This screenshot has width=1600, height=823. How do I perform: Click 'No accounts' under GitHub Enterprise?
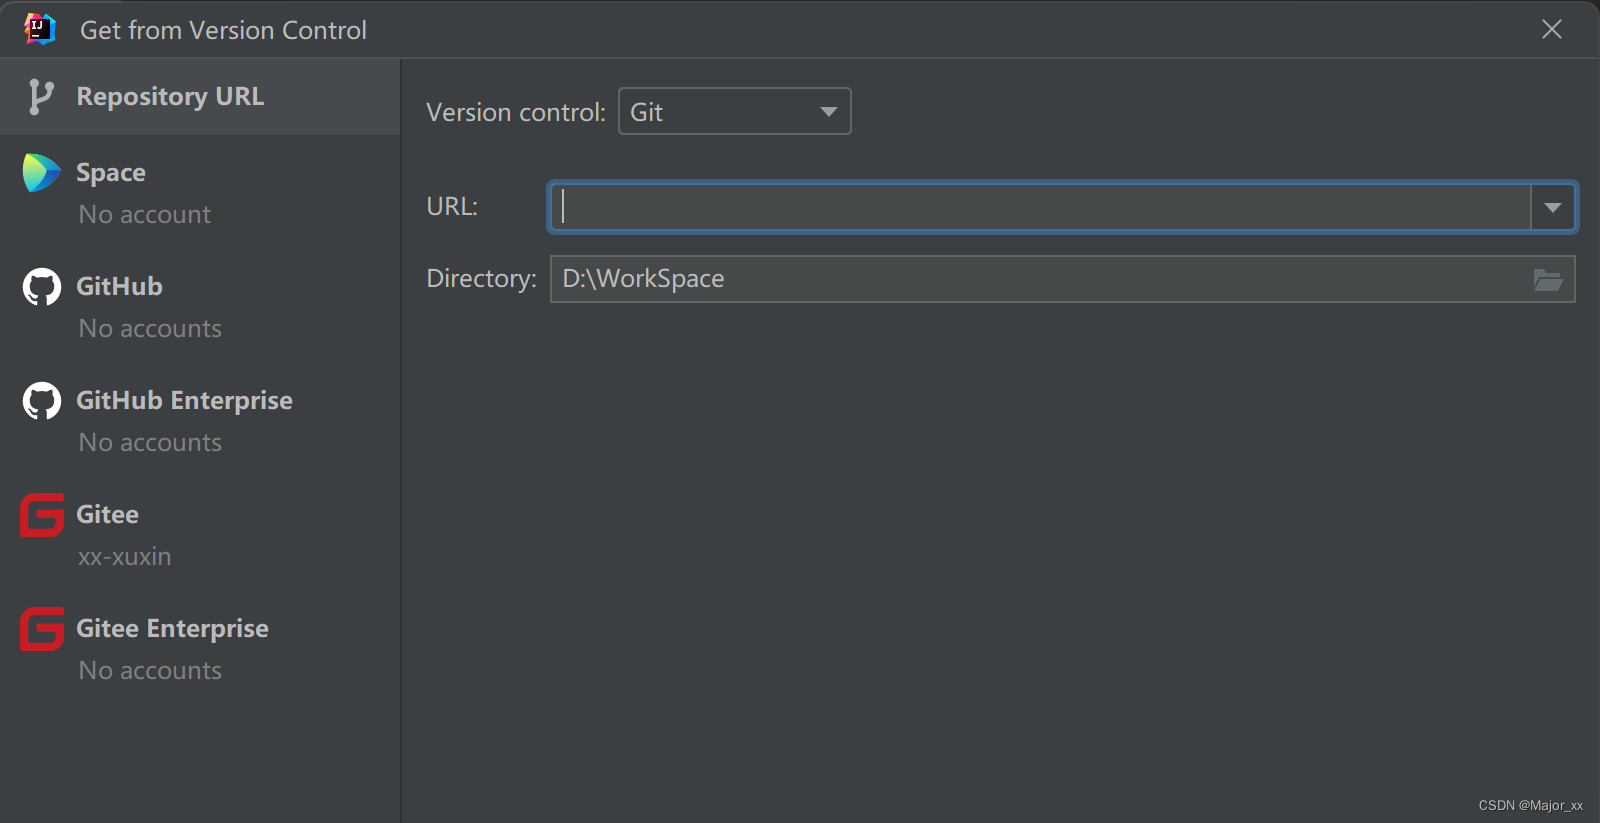150,443
